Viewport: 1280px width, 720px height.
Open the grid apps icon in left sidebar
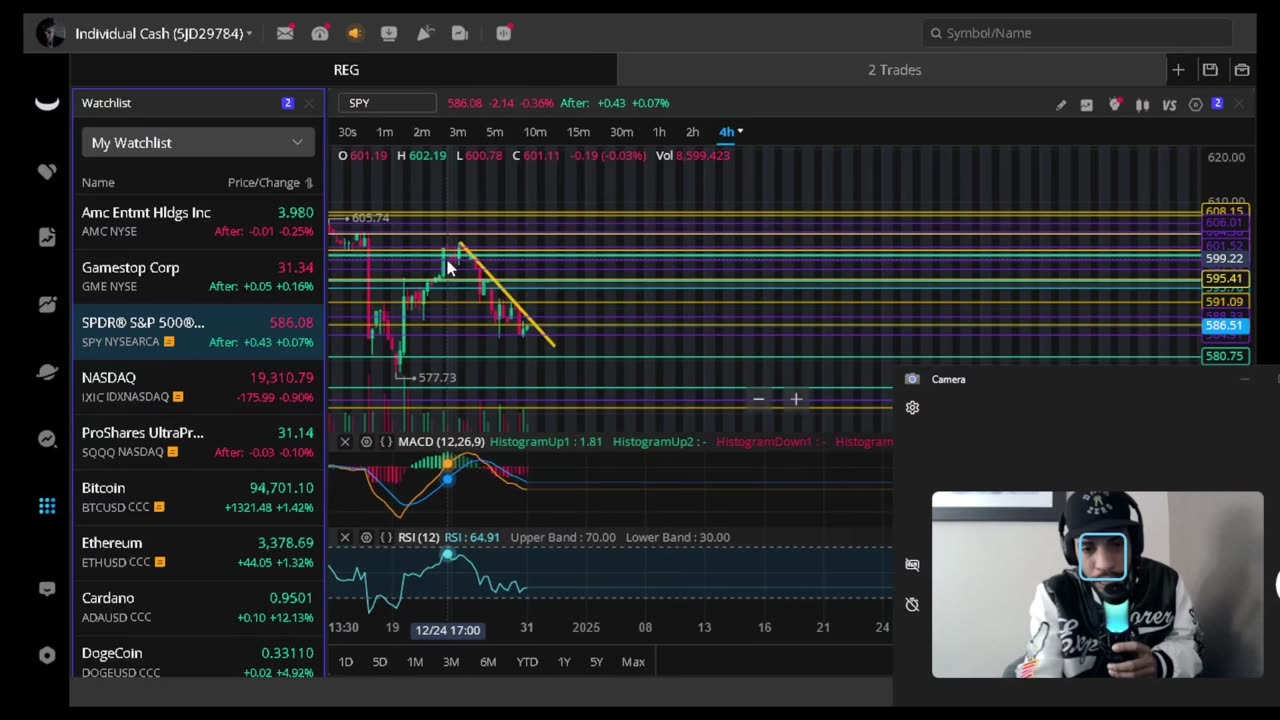47,506
